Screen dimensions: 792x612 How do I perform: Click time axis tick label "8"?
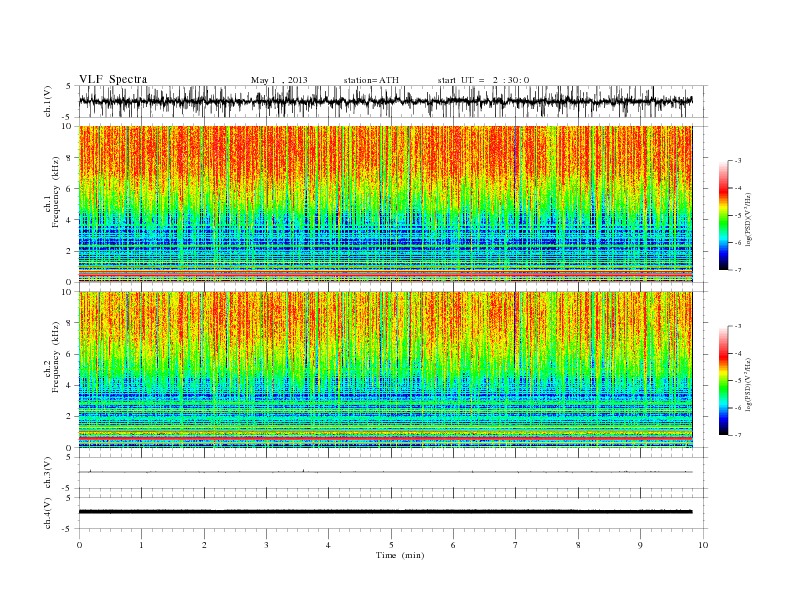(x=578, y=545)
